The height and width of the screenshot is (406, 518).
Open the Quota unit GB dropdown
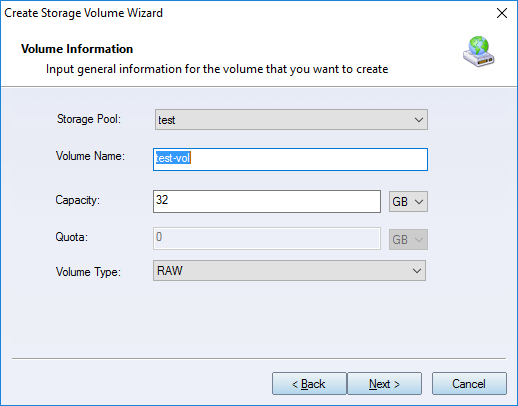pyautogui.click(x=408, y=239)
